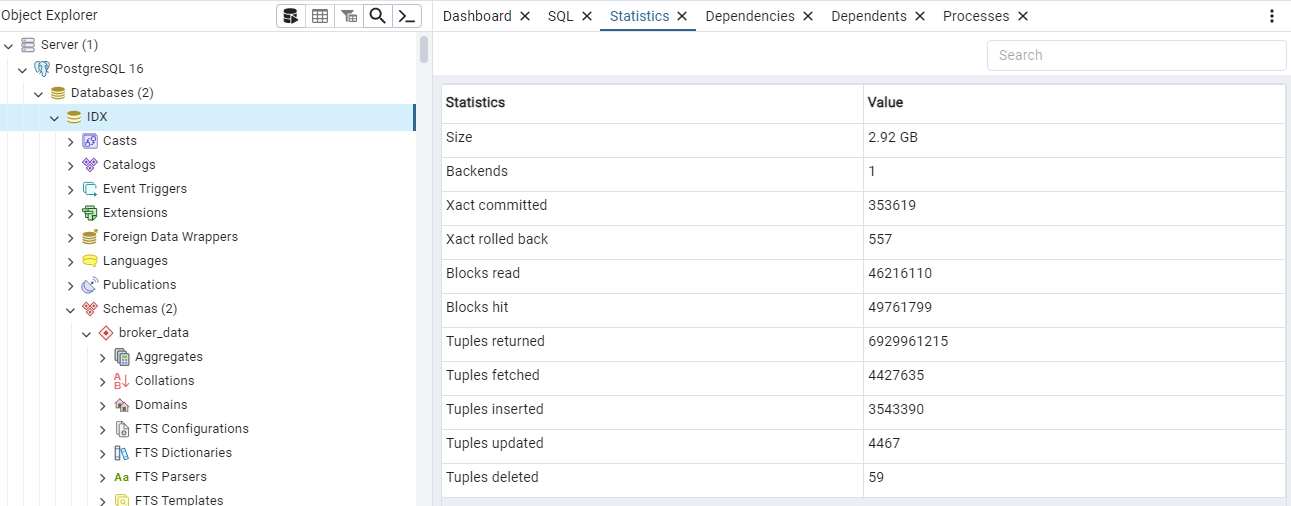Screen dimensions: 1291x506
Task: Close the Statistics tab
Action: pyautogui.click(x=682, y=16)
